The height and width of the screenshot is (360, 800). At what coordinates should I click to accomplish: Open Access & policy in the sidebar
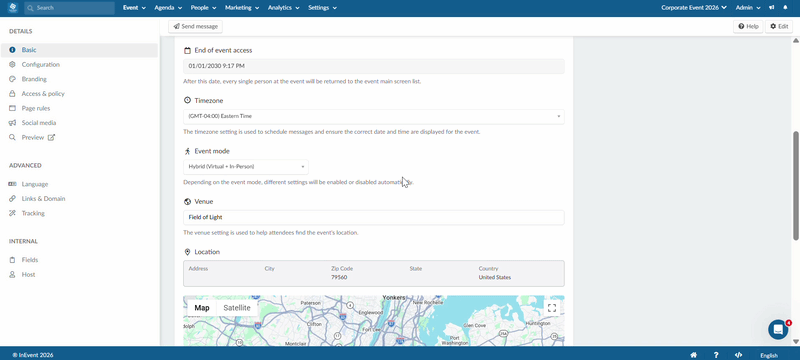(x=43, y=94)
